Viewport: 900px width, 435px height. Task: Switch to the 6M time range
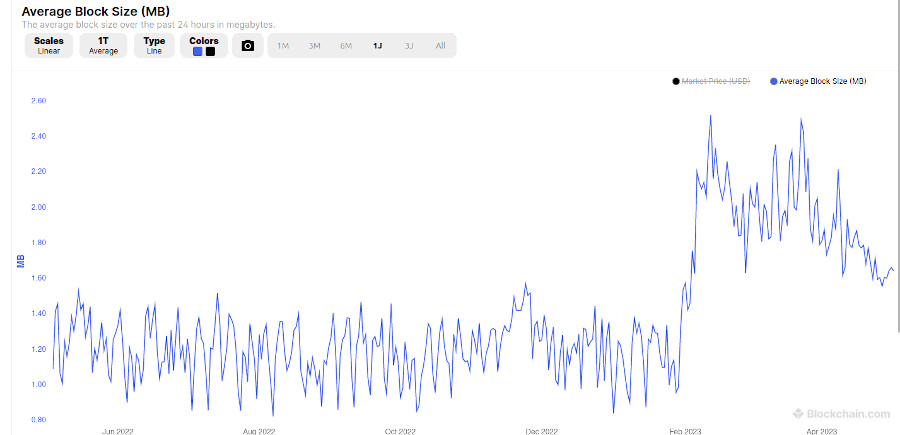(x=346, y=46)
